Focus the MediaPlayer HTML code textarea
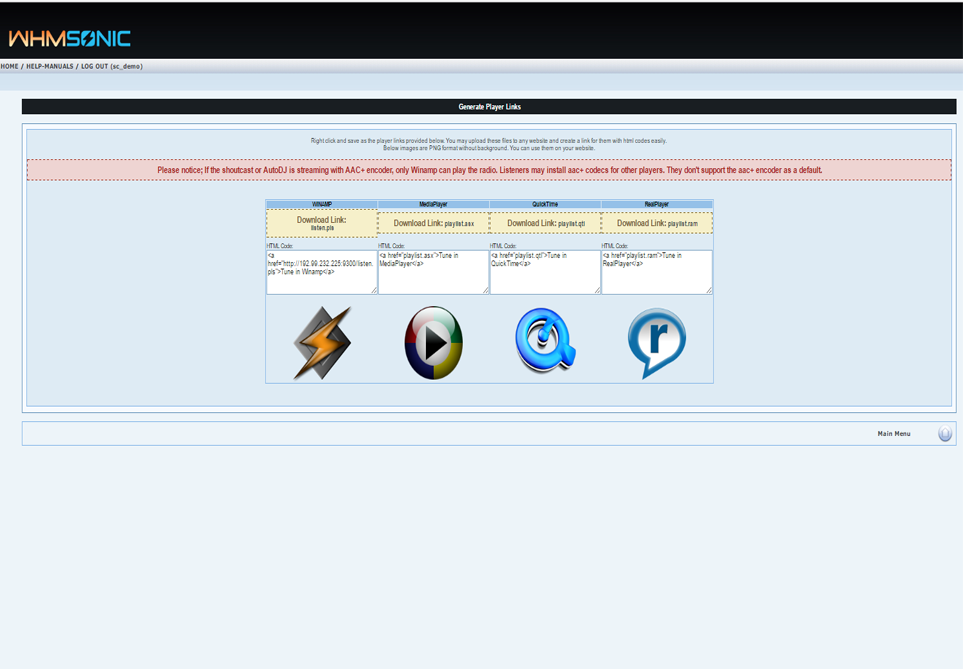Viewport: 963px width, 669px height. click(434, 272)
